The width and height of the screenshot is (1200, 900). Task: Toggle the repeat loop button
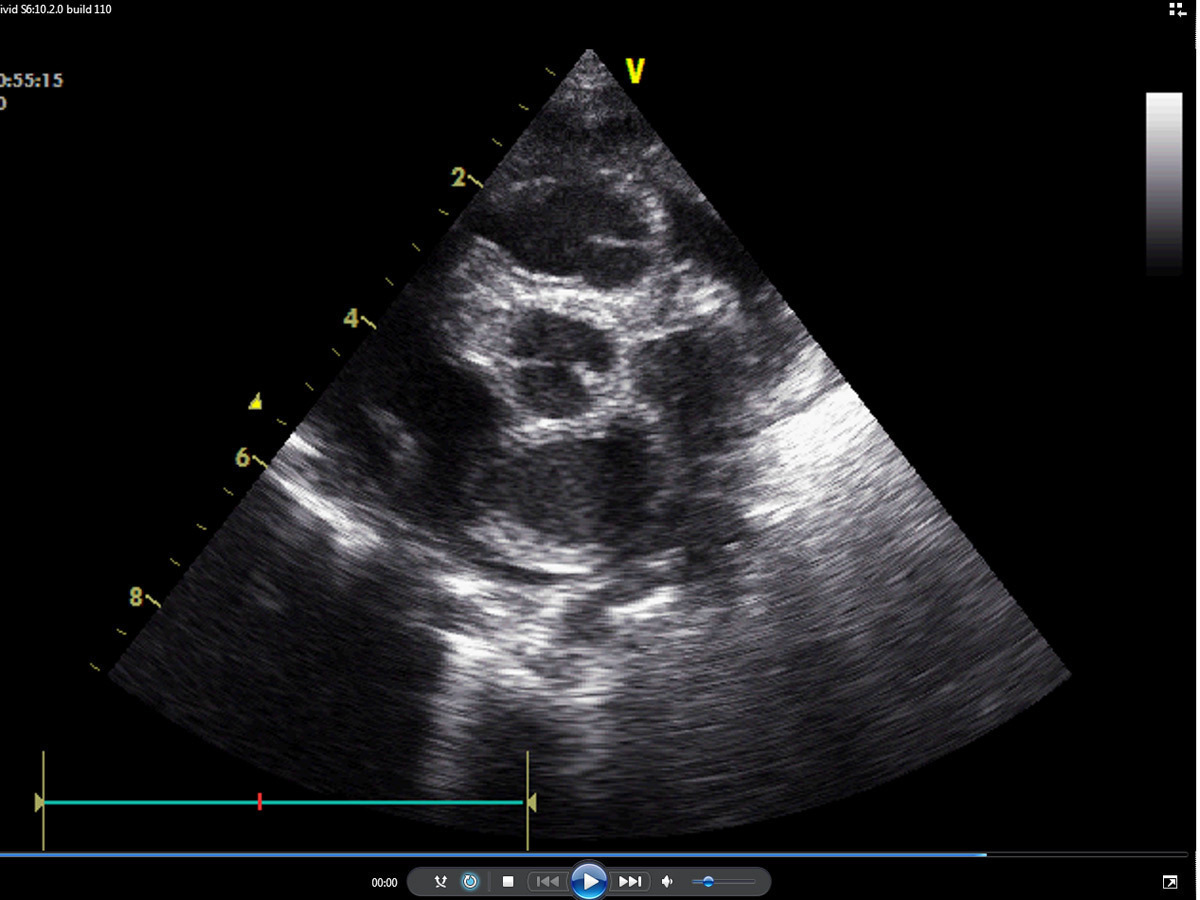pos(470,882)
